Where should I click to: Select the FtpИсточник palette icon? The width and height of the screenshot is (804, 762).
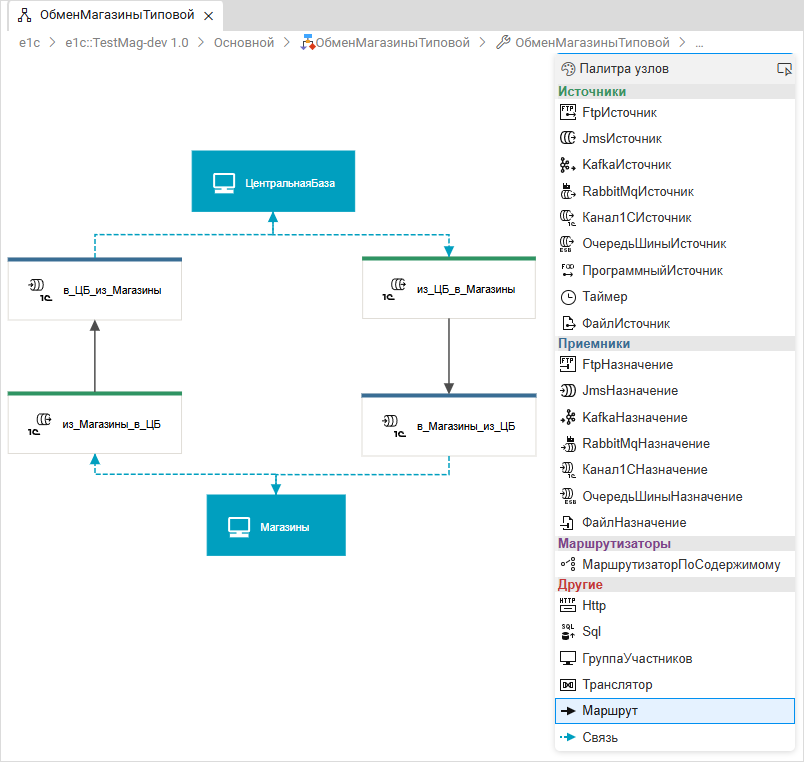pos(568,113)
